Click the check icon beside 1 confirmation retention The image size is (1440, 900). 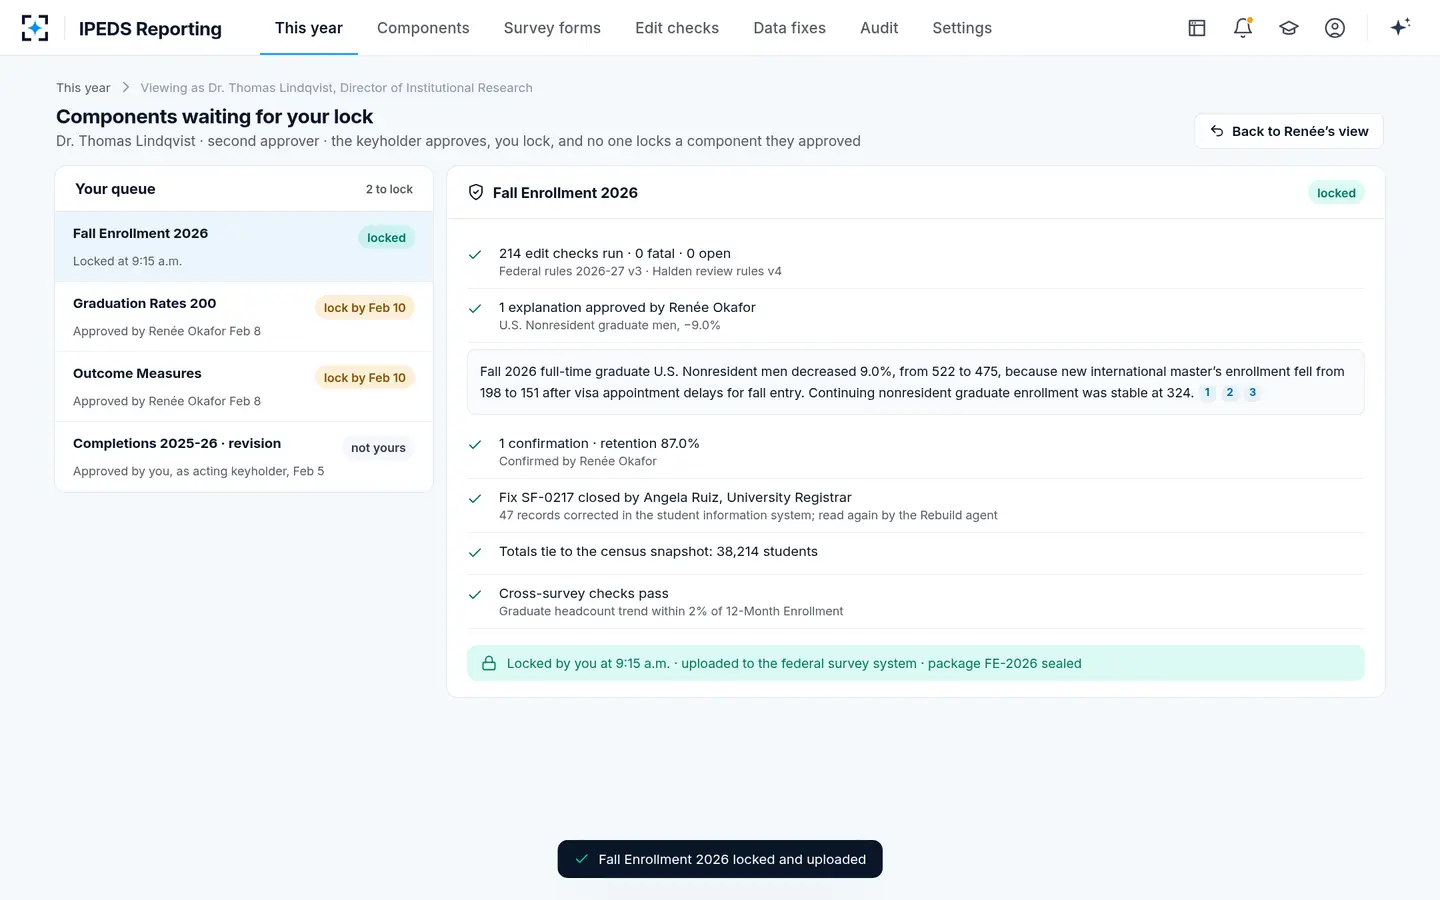pos(475,444)
